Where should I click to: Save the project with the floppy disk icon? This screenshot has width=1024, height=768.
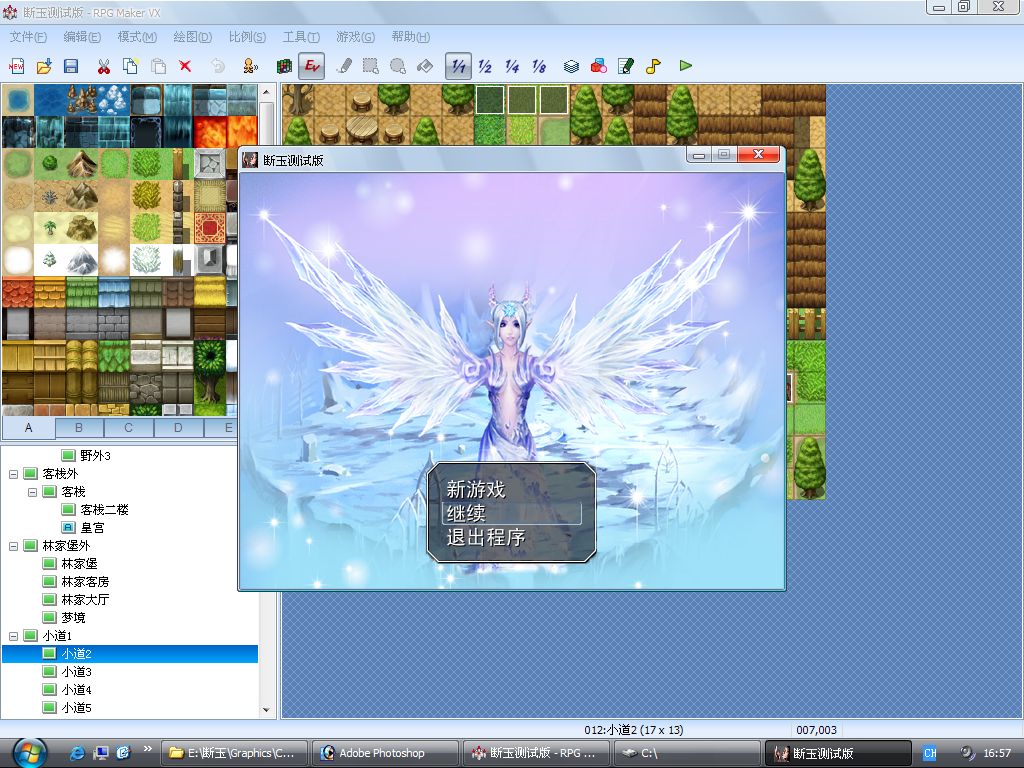click(71, 66)
